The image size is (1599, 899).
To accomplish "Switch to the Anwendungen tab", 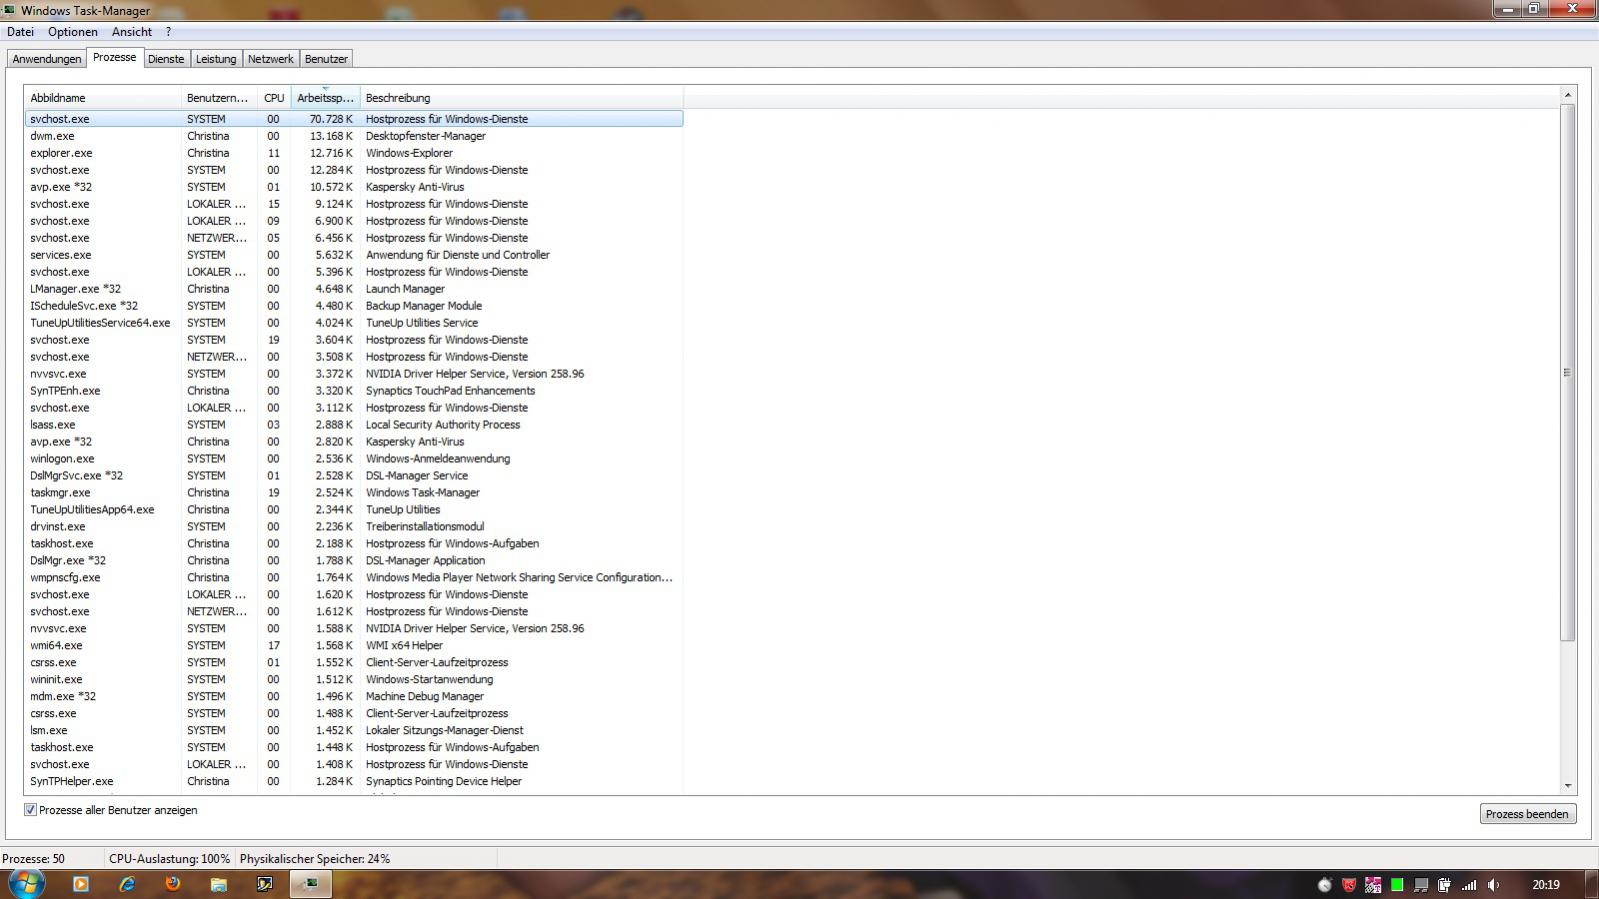I will click(47, 59).
